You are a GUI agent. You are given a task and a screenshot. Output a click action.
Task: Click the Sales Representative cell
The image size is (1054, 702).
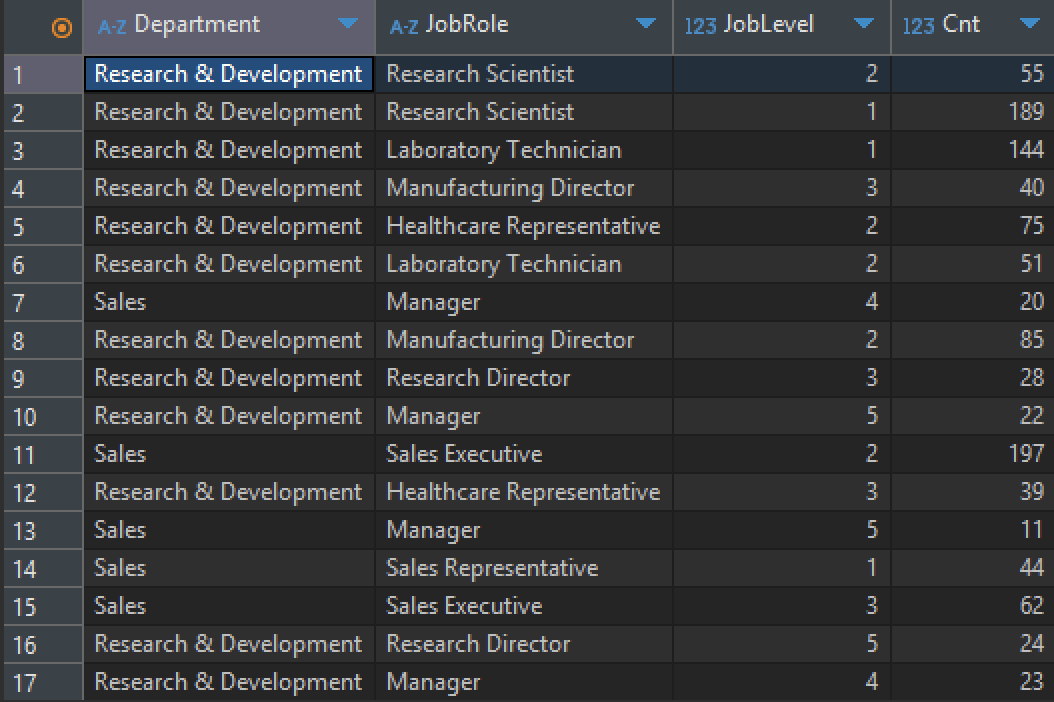point(524,568)
